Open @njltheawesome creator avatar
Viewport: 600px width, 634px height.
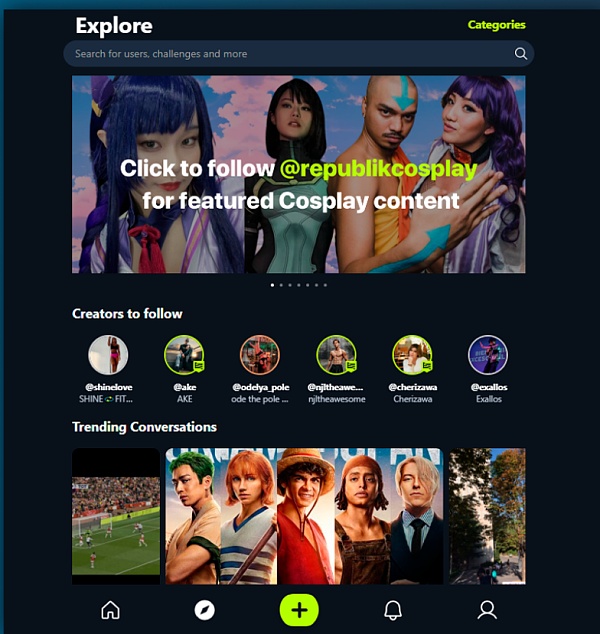pyautogui.click(x=336, y=355)
